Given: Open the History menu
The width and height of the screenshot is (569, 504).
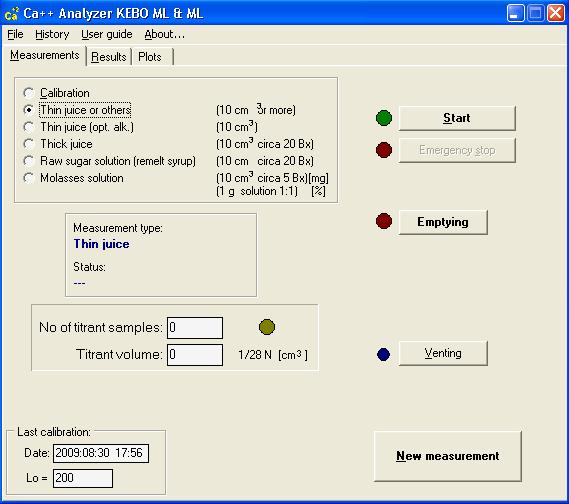Looking at the screenshot, I should point(52,34).
